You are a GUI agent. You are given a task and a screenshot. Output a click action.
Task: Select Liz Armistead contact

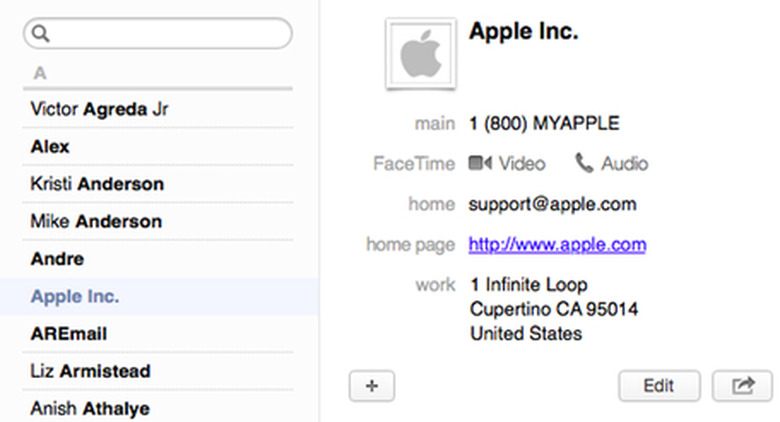(x=90, y=371)
